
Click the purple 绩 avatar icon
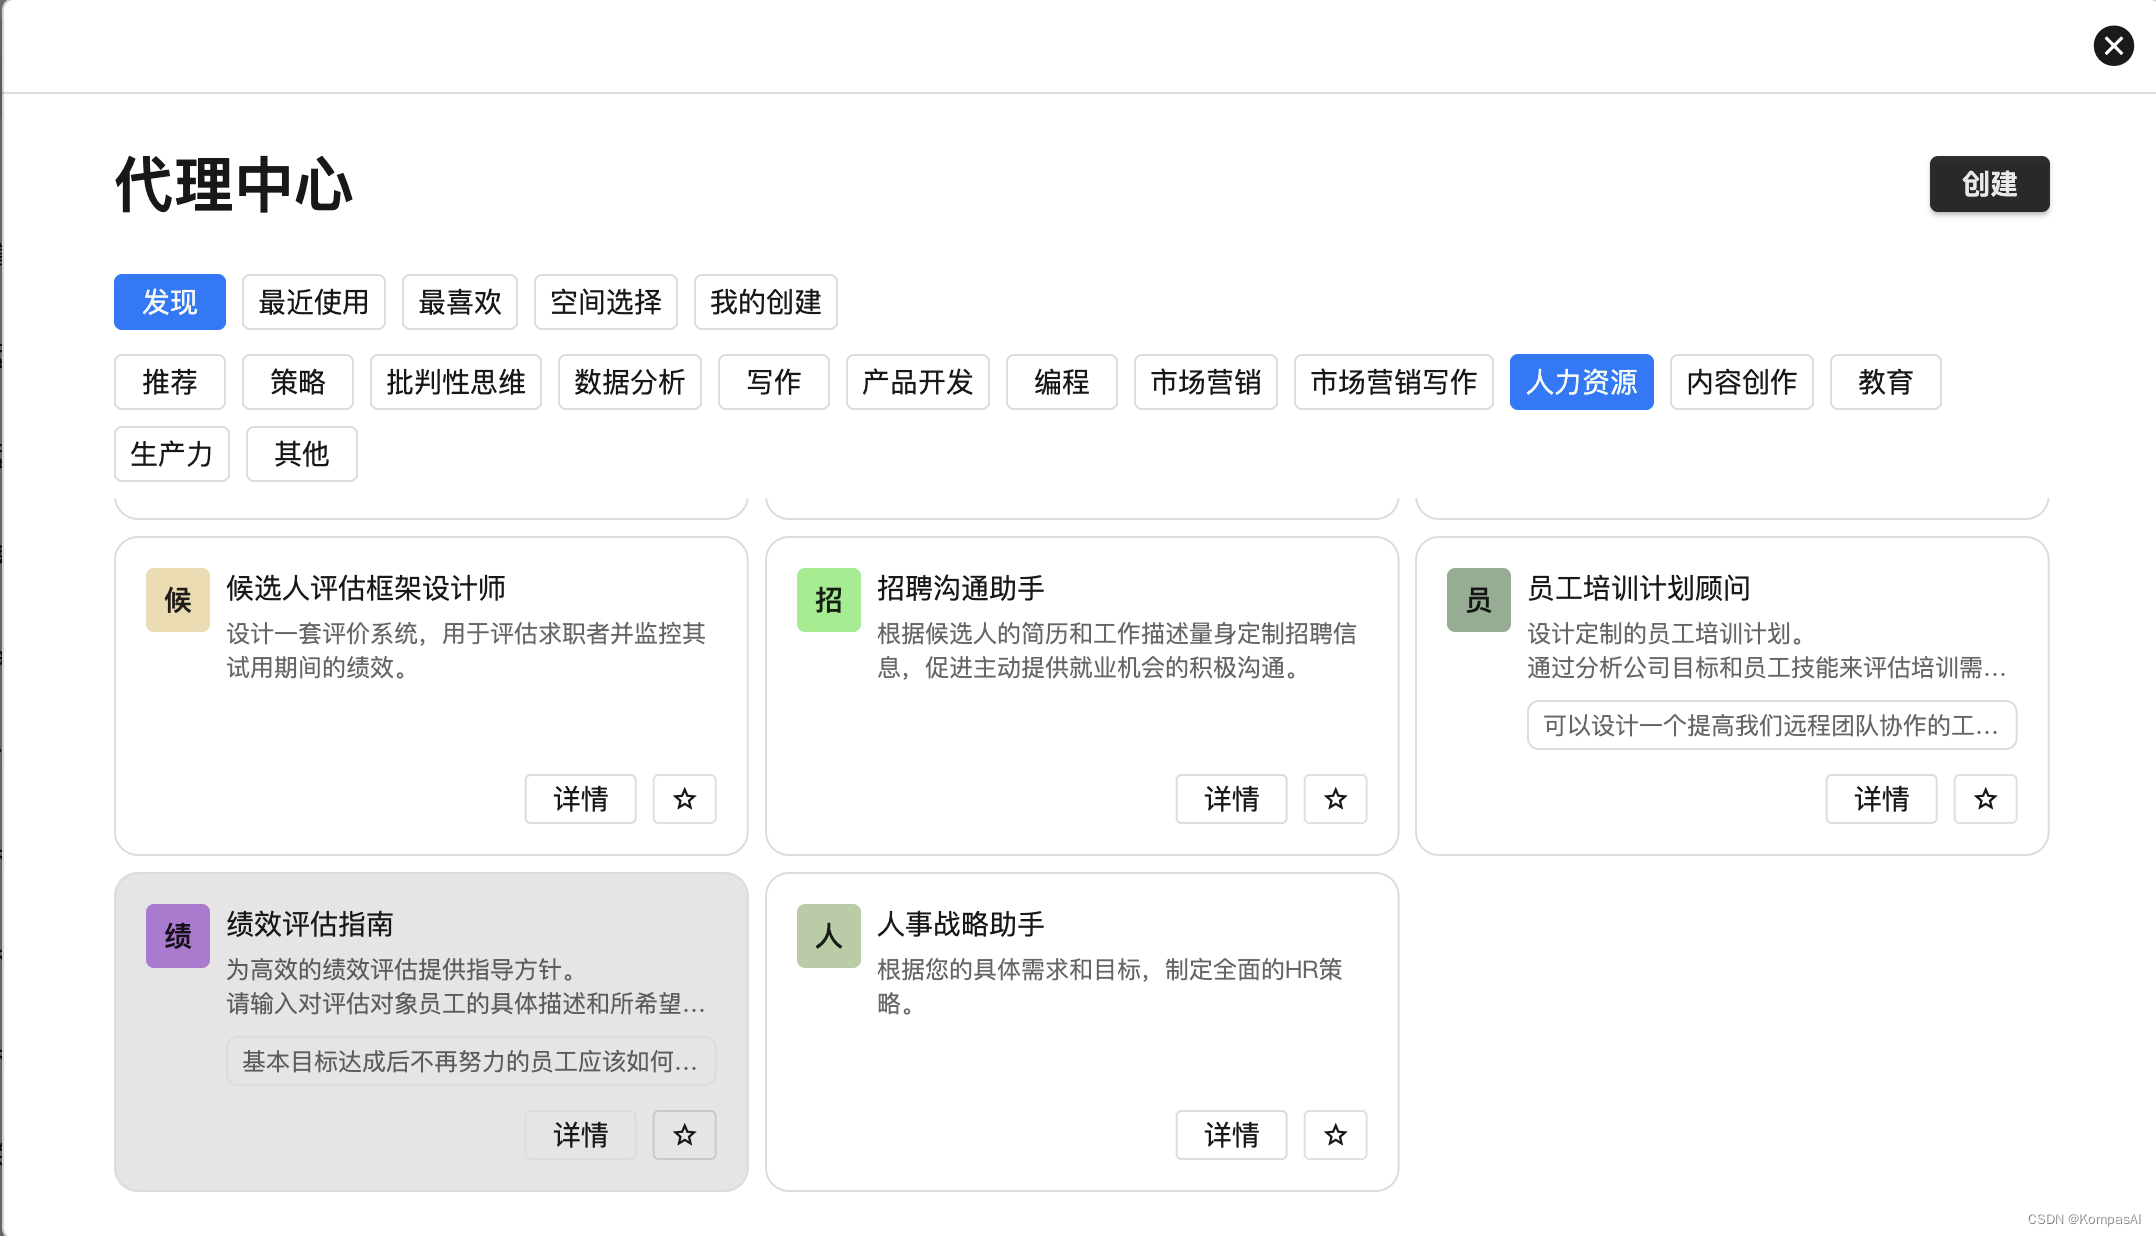tap(178, 936)
